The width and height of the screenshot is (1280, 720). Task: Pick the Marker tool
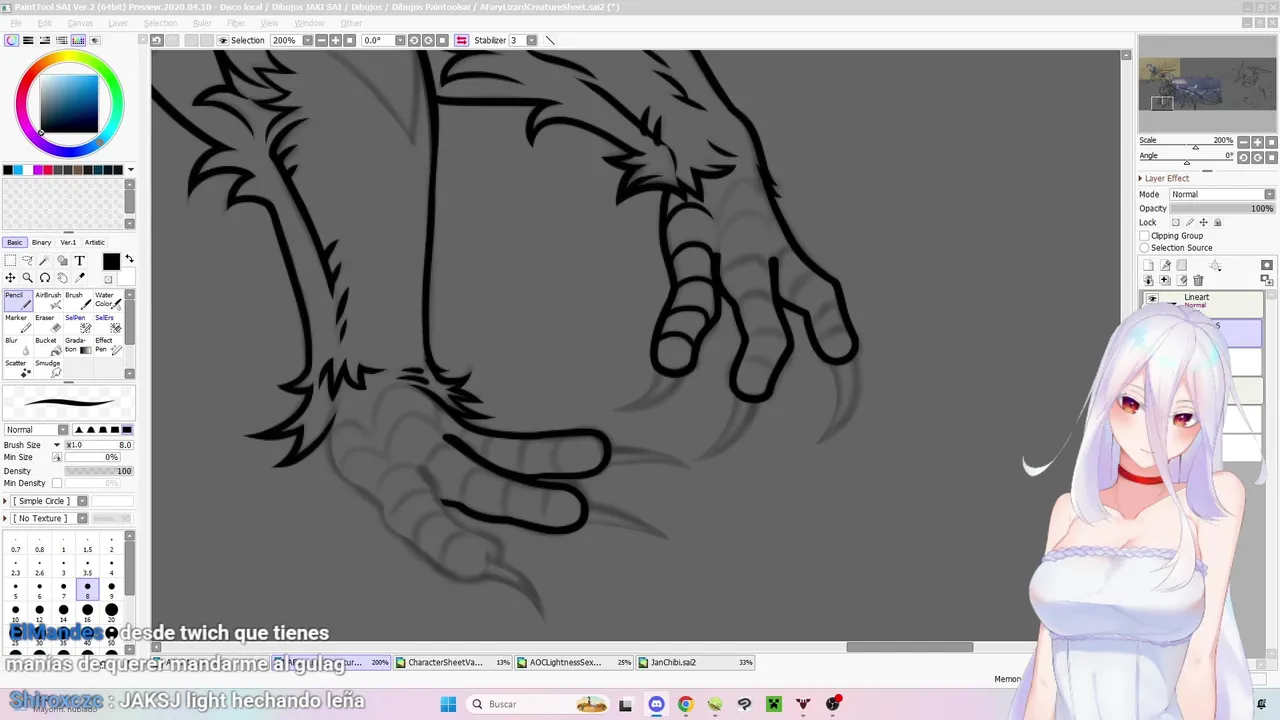tap(20, 323)
